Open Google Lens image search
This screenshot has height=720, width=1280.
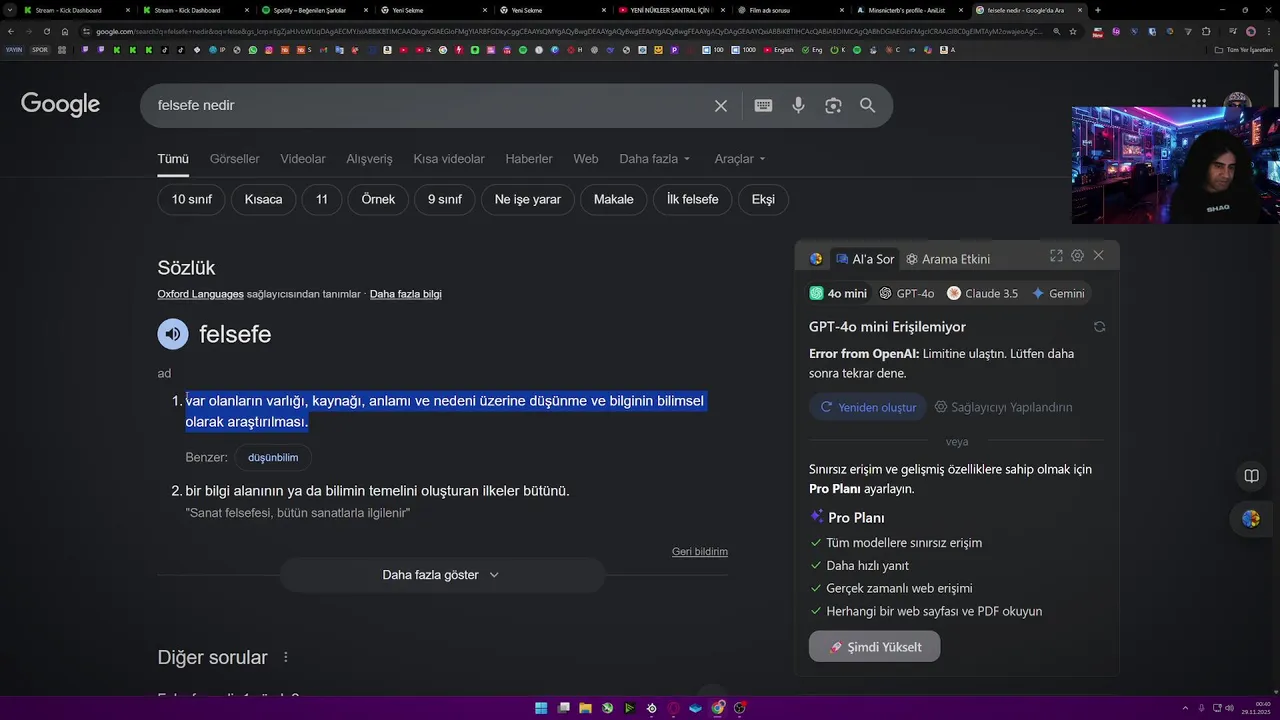[x=833, y=105]
